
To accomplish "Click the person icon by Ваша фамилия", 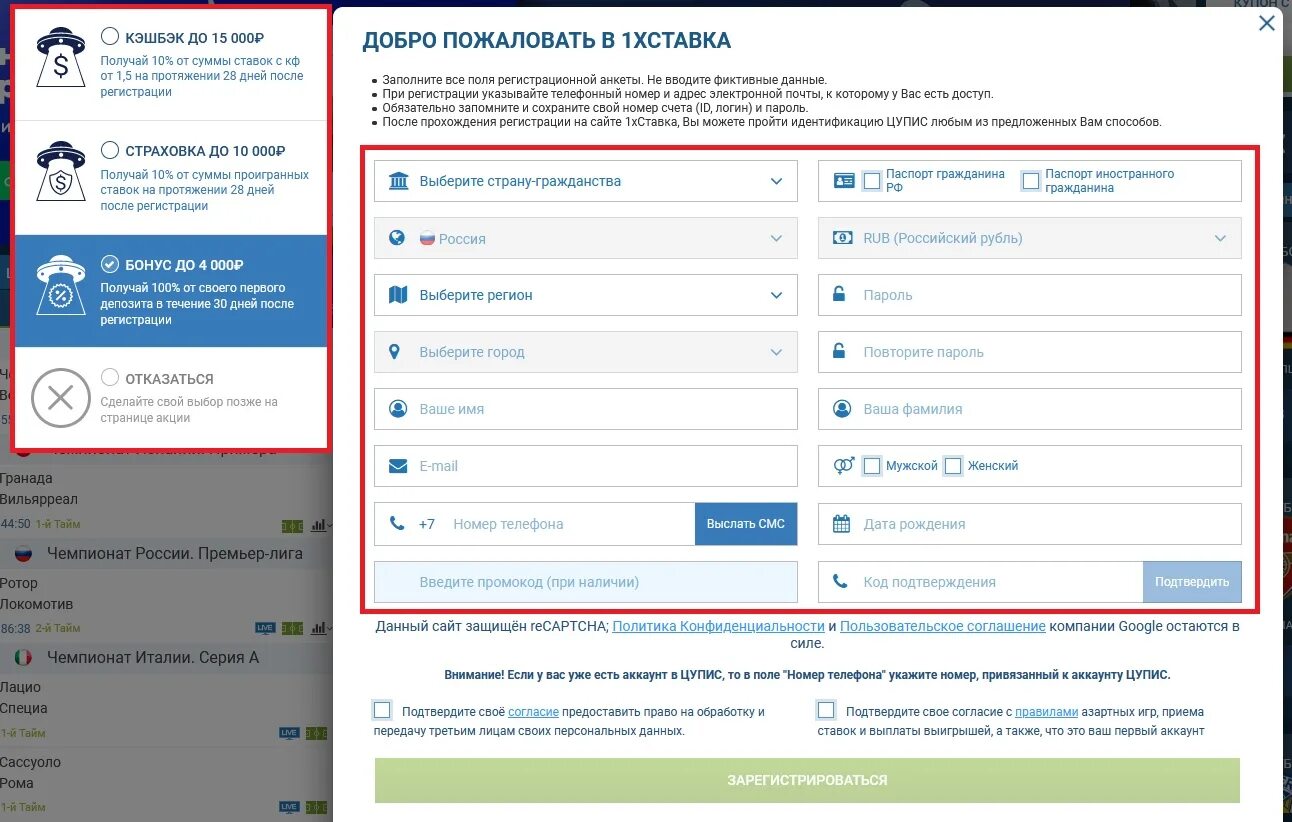I will (x=842, y=409).
